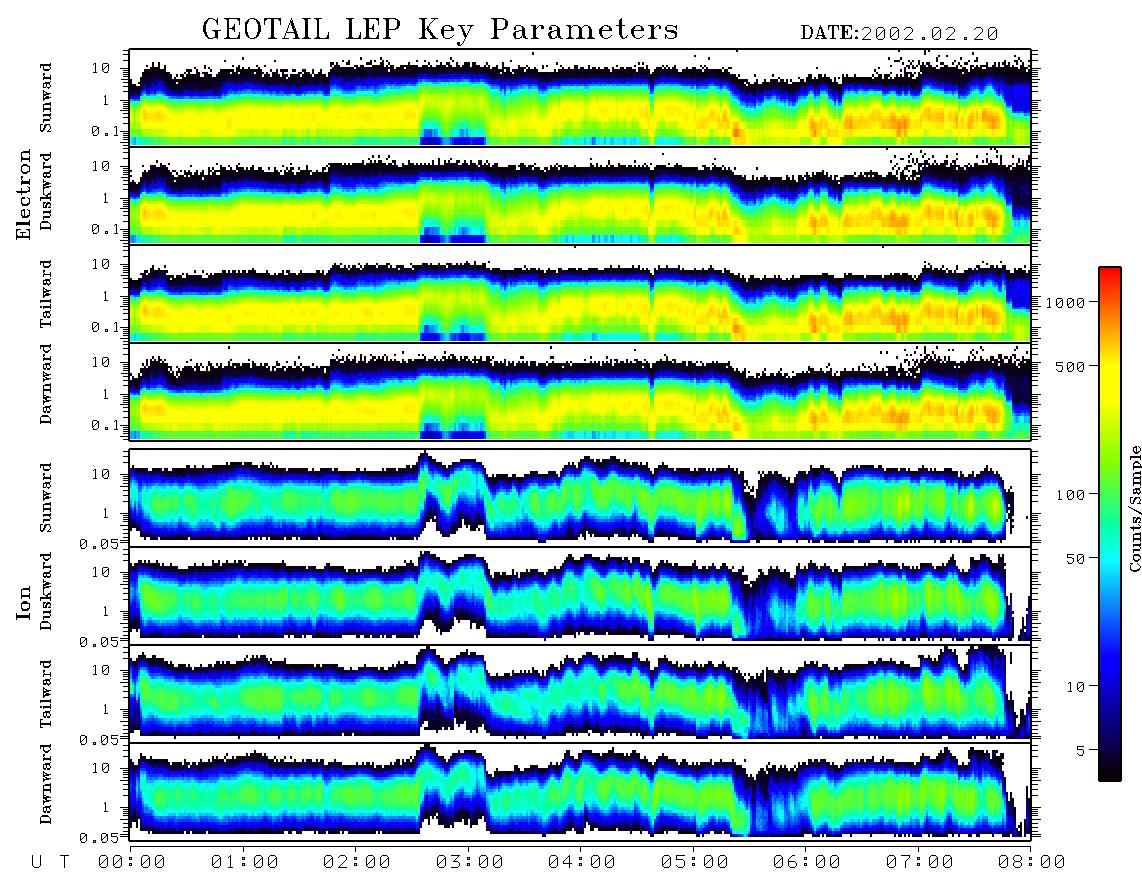Screen dimensions: 1142x880
Task: Click the vertical "Electron" group label
Action: click(x=24, y=194)
